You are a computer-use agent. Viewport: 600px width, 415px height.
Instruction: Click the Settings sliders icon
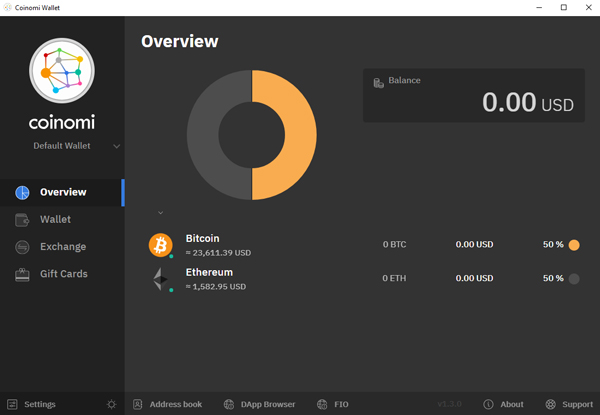click(x=12, y=404)
